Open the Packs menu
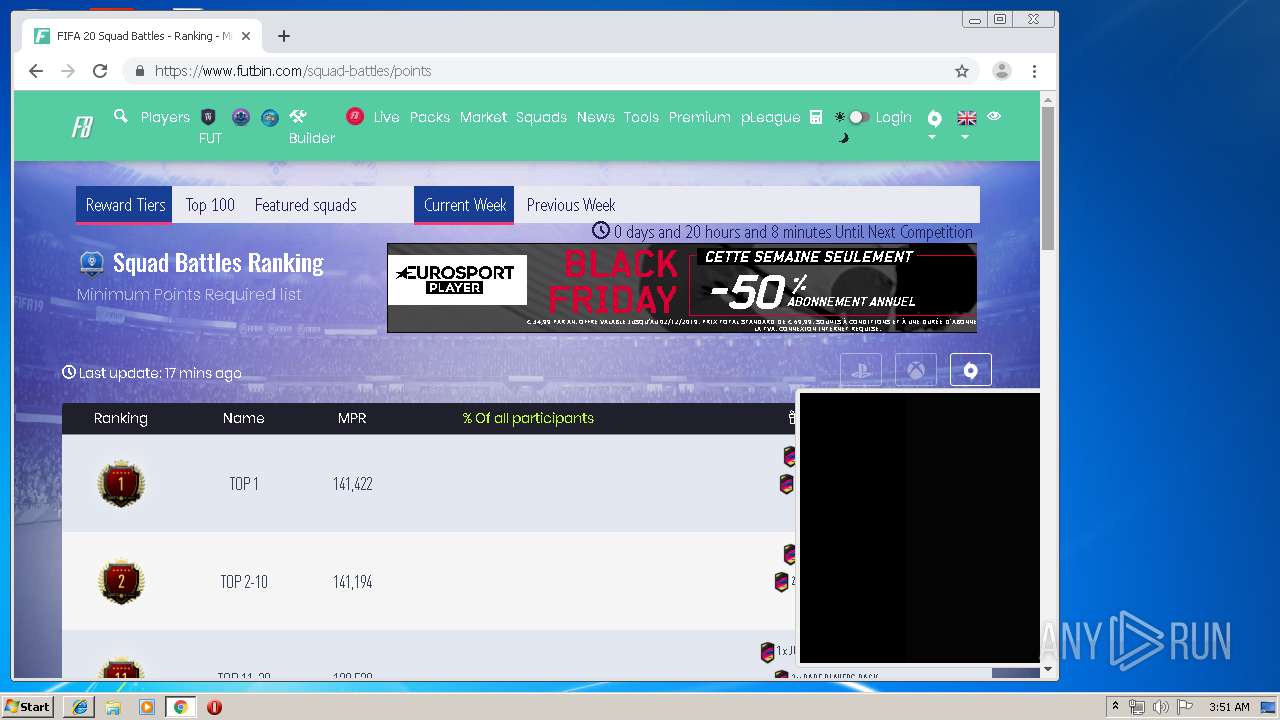 pyautogui.click(x=430, y=117)
